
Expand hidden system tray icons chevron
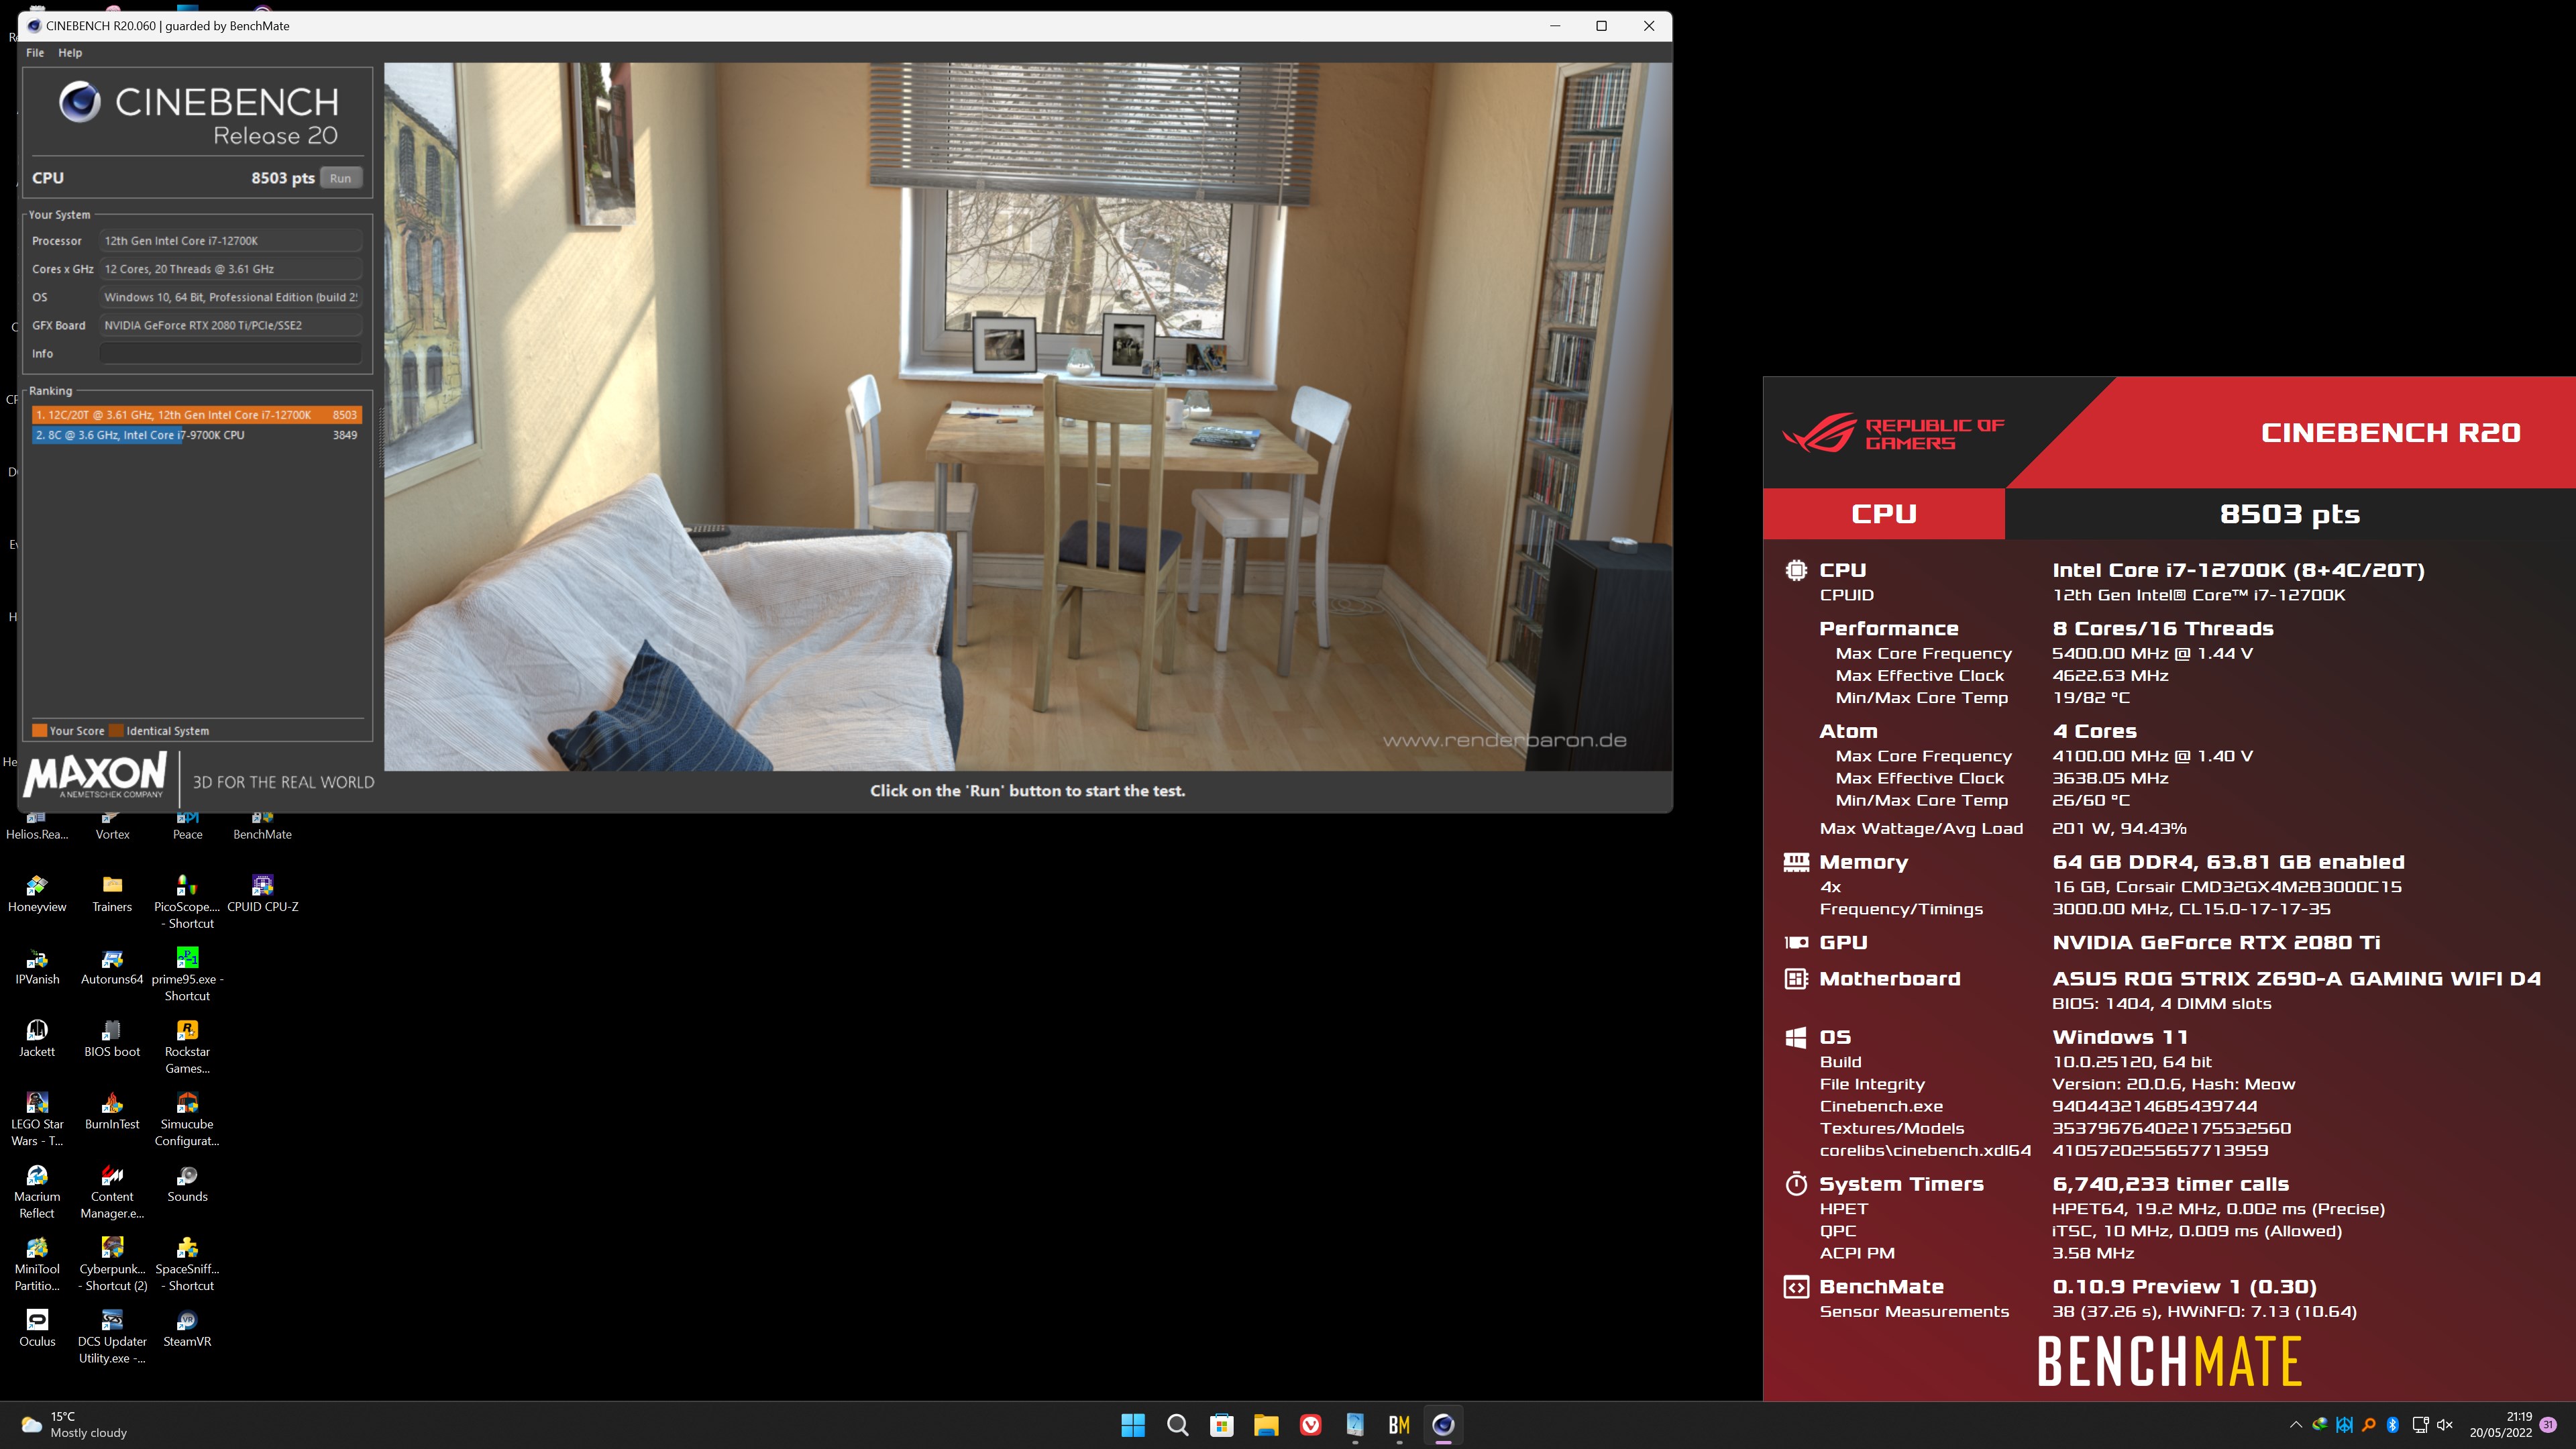[x=2295, y=1425]
